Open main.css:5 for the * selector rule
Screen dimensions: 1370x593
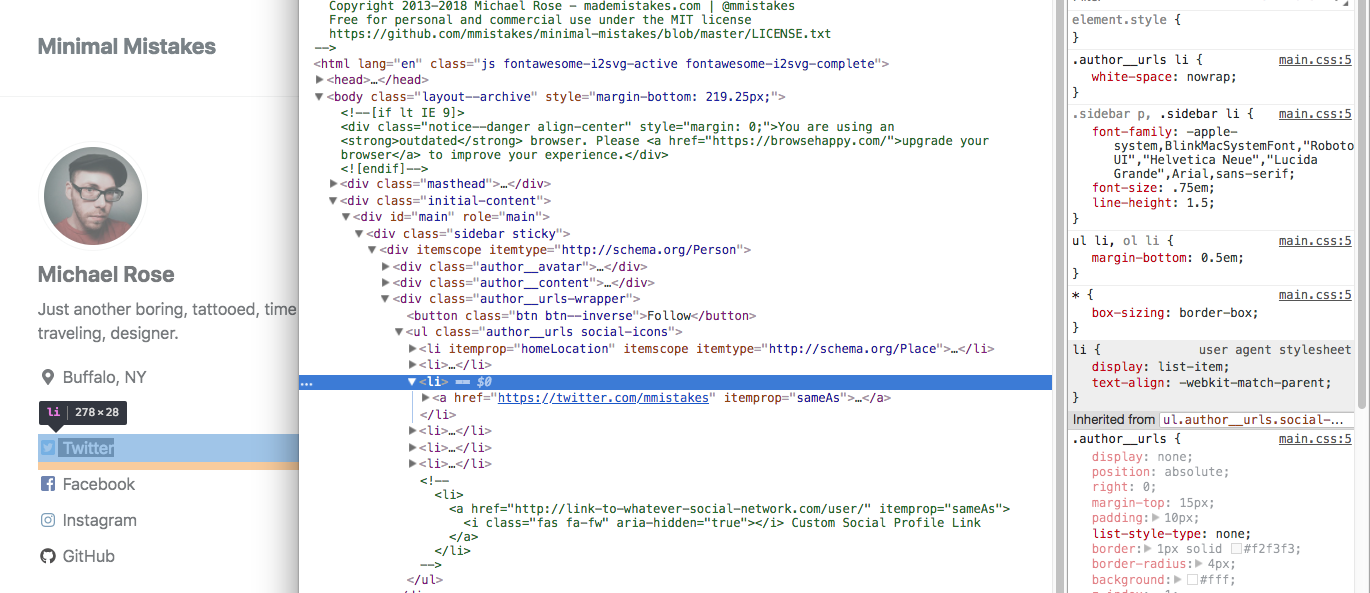pos(1315,295)
